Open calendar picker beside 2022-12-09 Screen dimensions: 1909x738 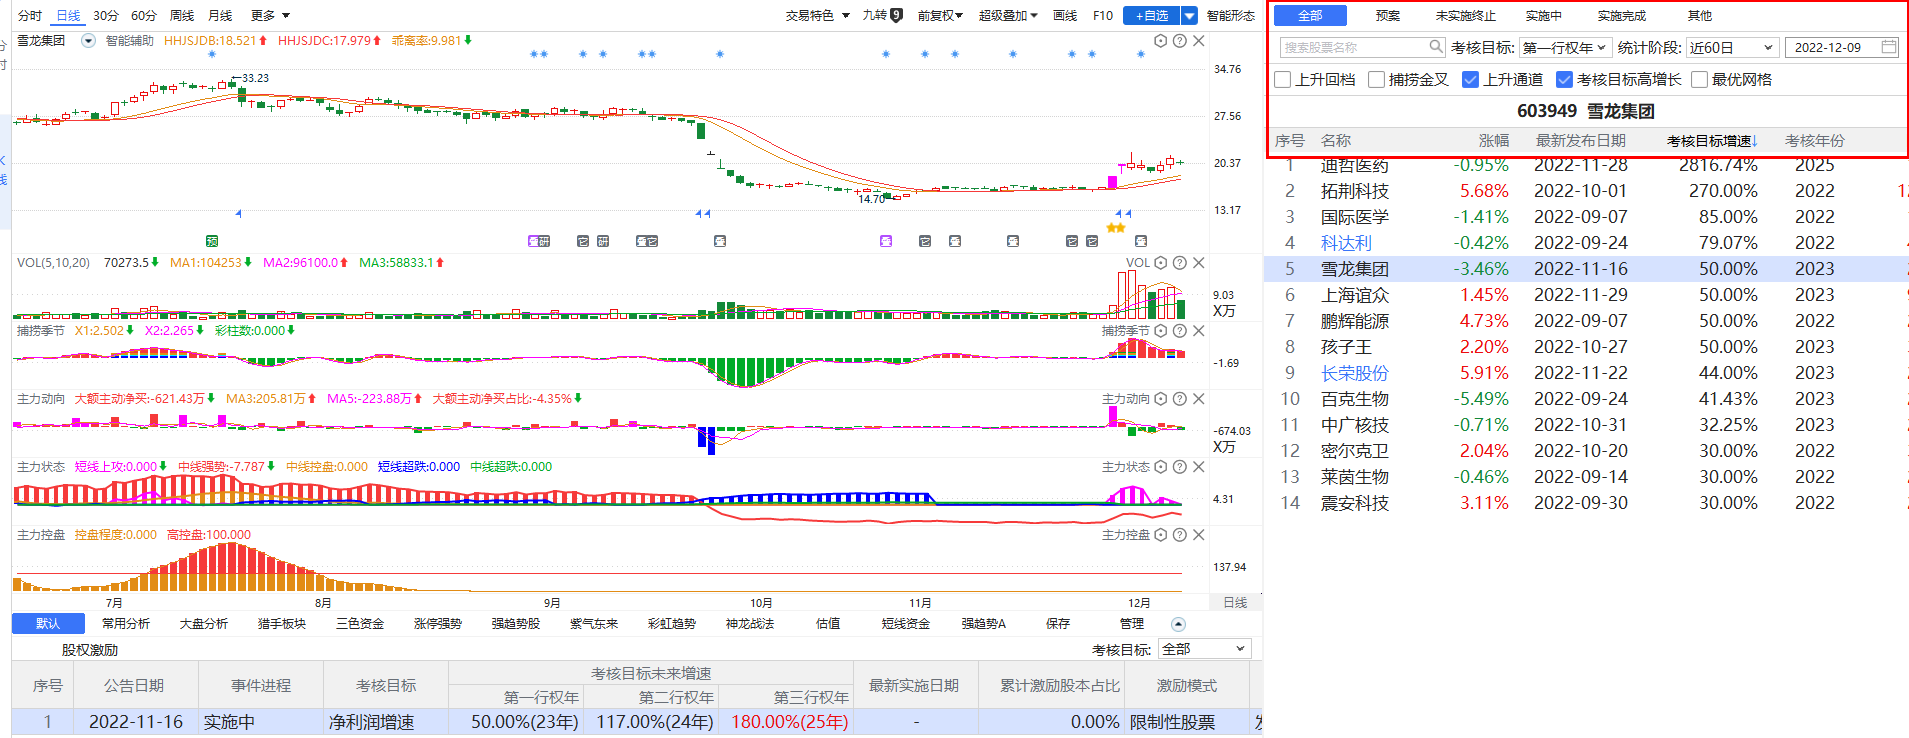pyautogui.click(x=1888, y=47)
